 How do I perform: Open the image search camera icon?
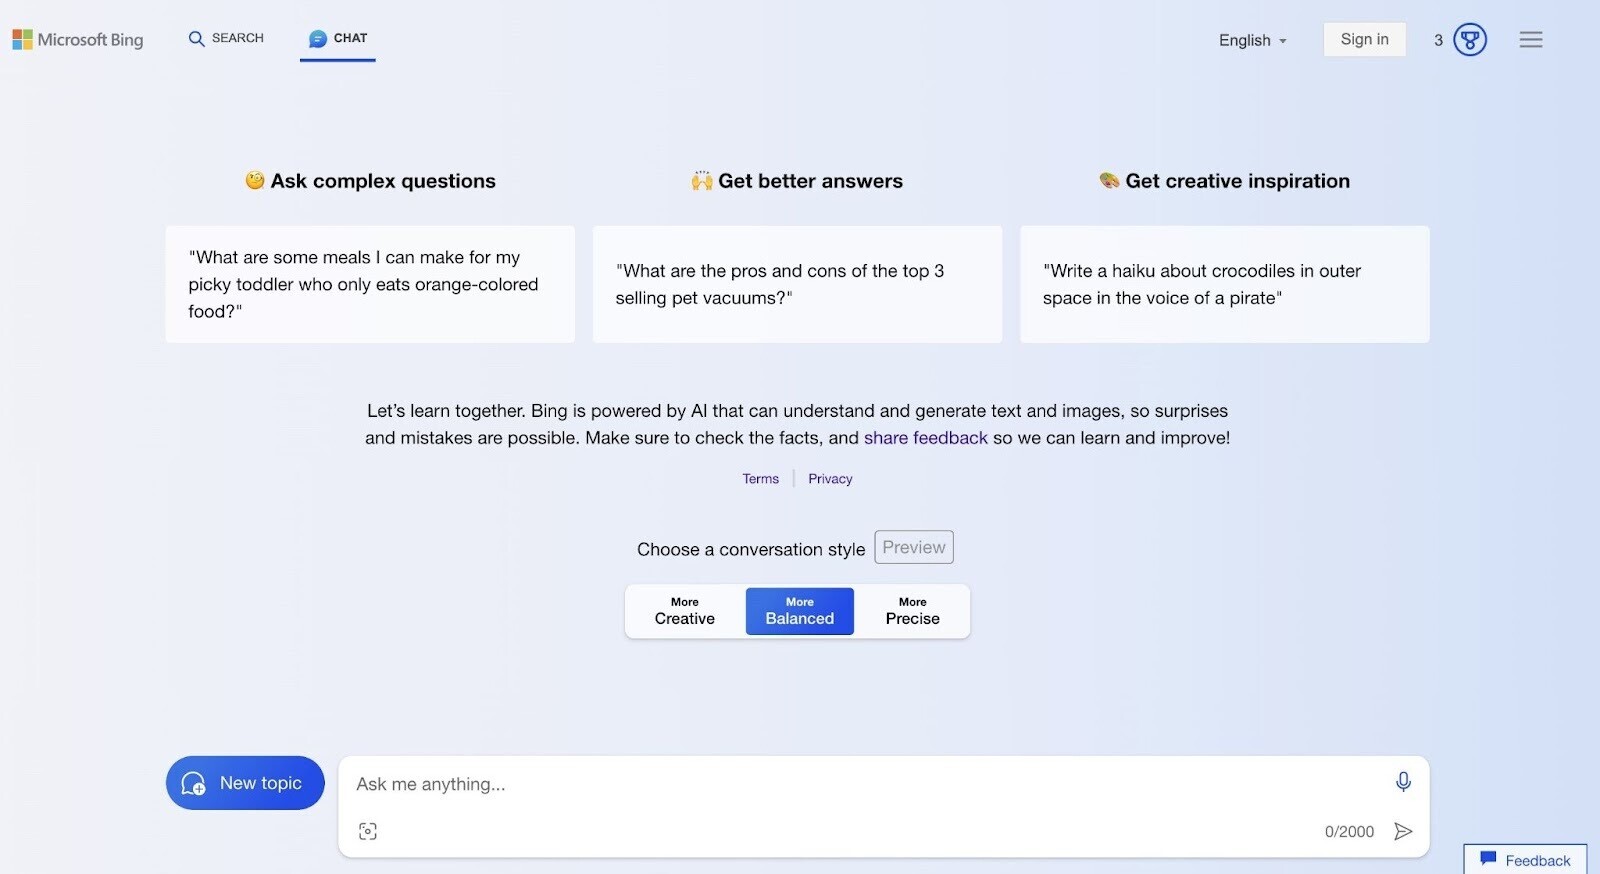(368, 830)
